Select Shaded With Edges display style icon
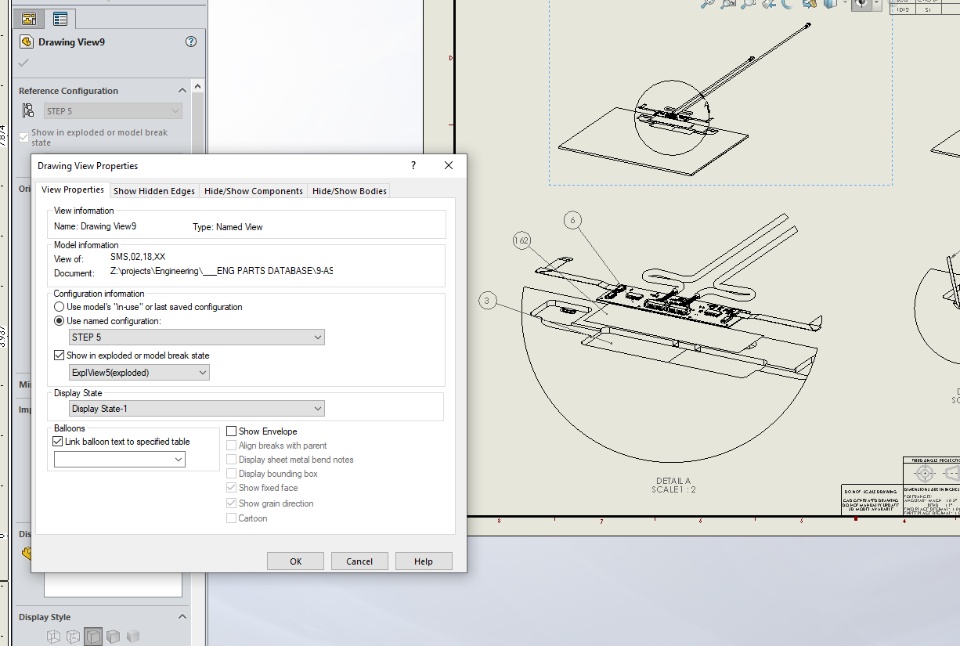The height and width of the screenshot is (646, 960). (x=113, y=637)
